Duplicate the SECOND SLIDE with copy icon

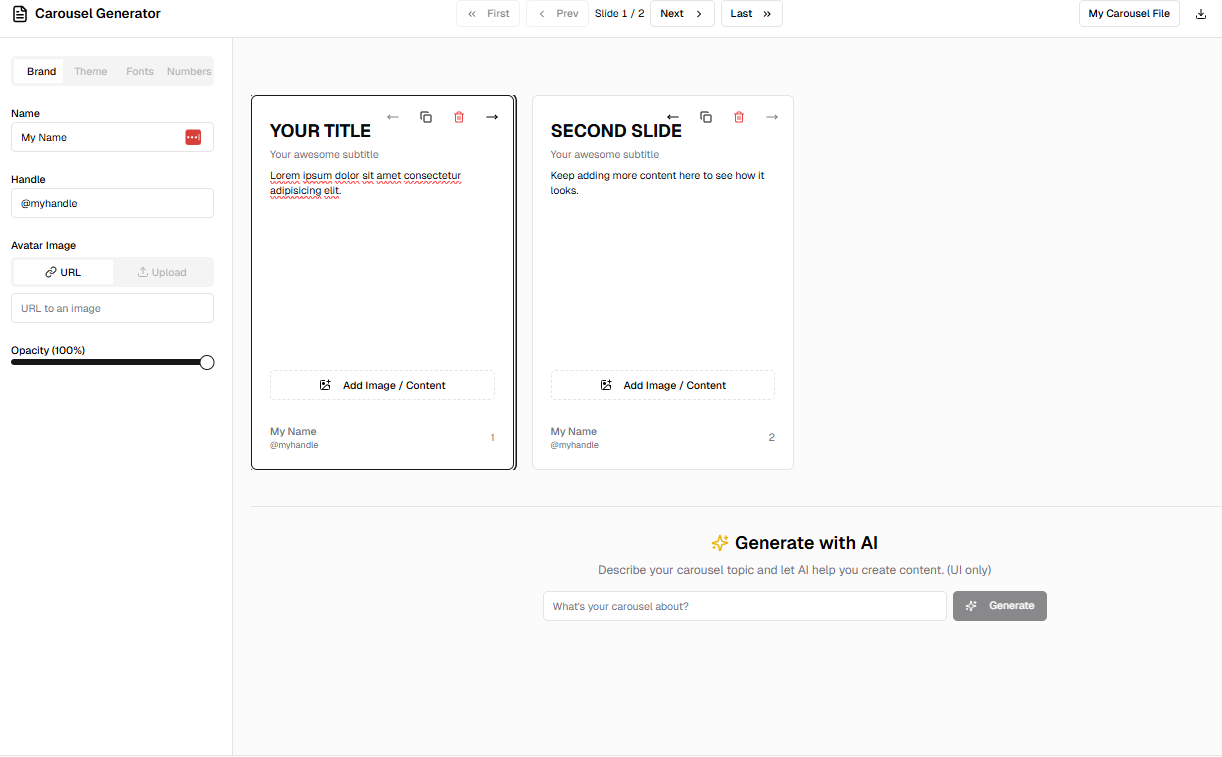(x=706, y=117)
